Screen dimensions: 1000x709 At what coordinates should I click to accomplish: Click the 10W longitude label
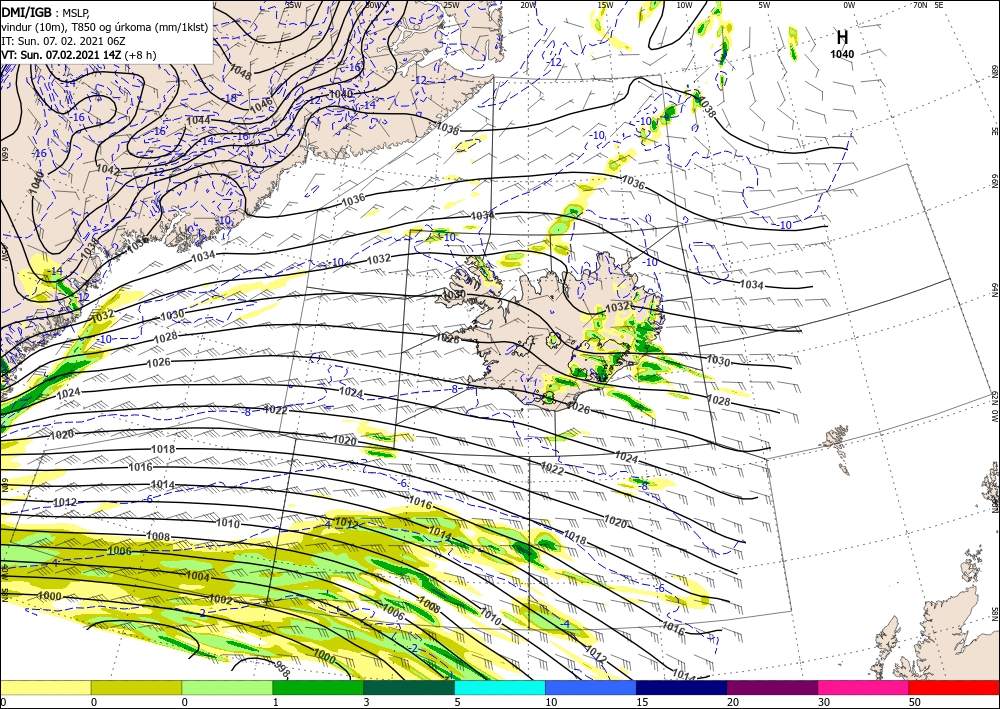(x=684, y=5)
